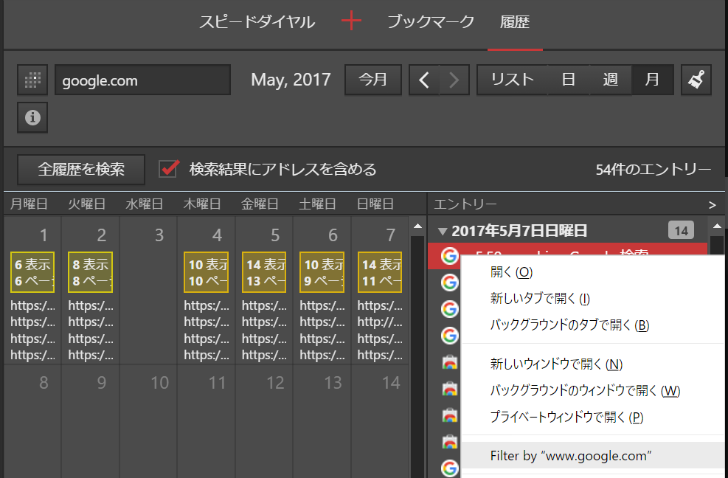This screenshot has width=728, height=478.
Task: Click May 5 summary box 14 表示
Action: coord(264,272)
